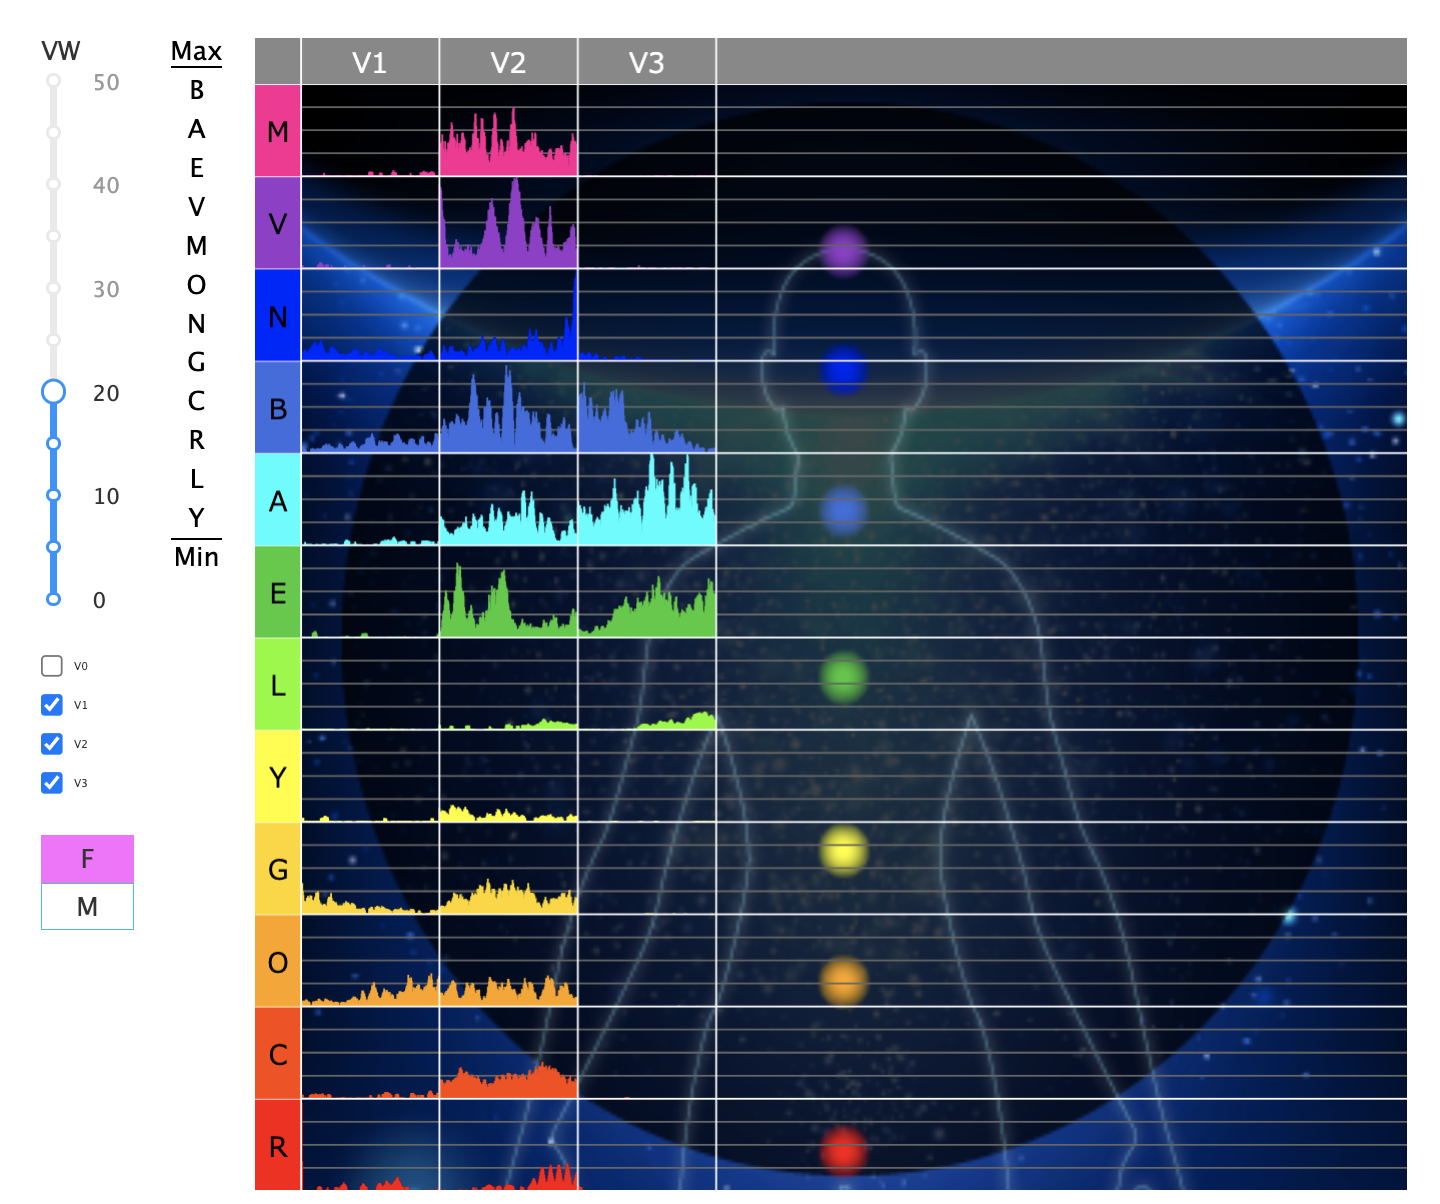This screenshot has width=1440, height=1204.
Task: Select the red R row label
Action: click(278, 1146)
